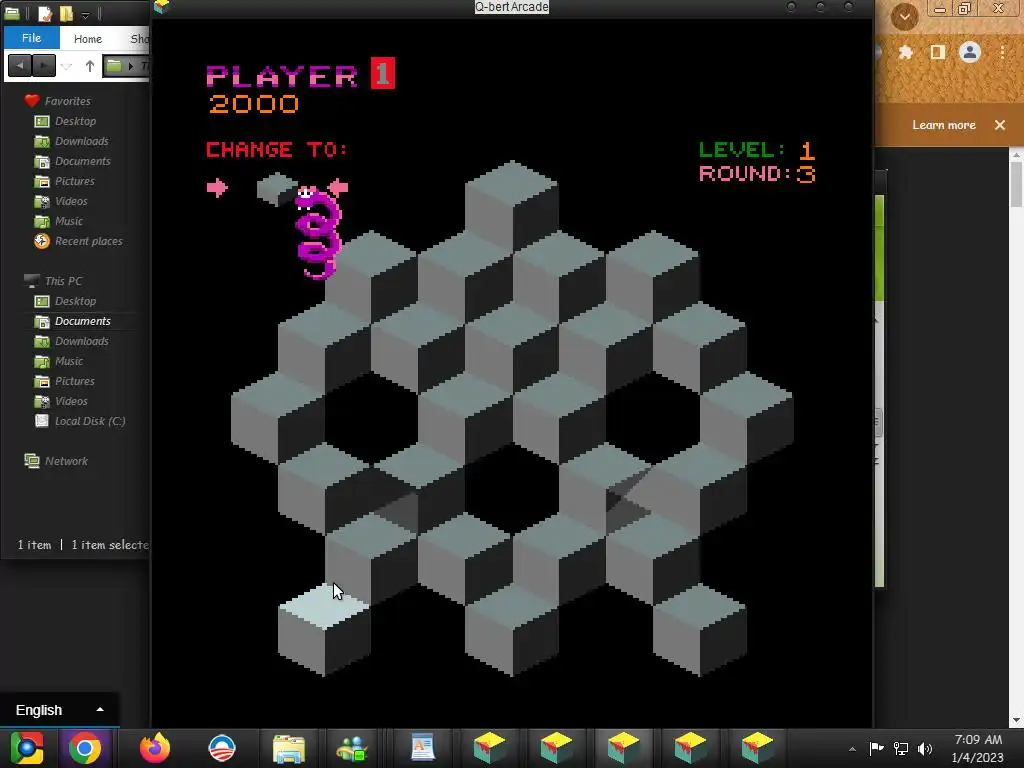This screenshot has width=1024, height=768.
Task: Open the Start button on the taskbar
Action: (x=26, y=748)
